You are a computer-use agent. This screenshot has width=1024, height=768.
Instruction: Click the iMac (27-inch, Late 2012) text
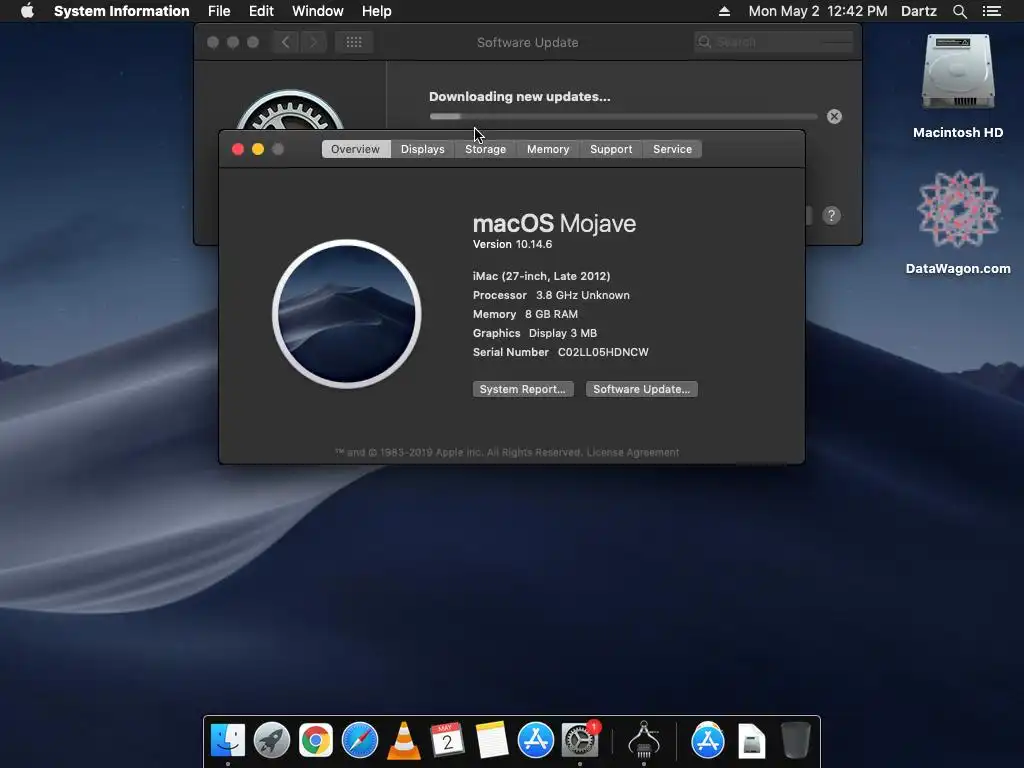point(541,276)
